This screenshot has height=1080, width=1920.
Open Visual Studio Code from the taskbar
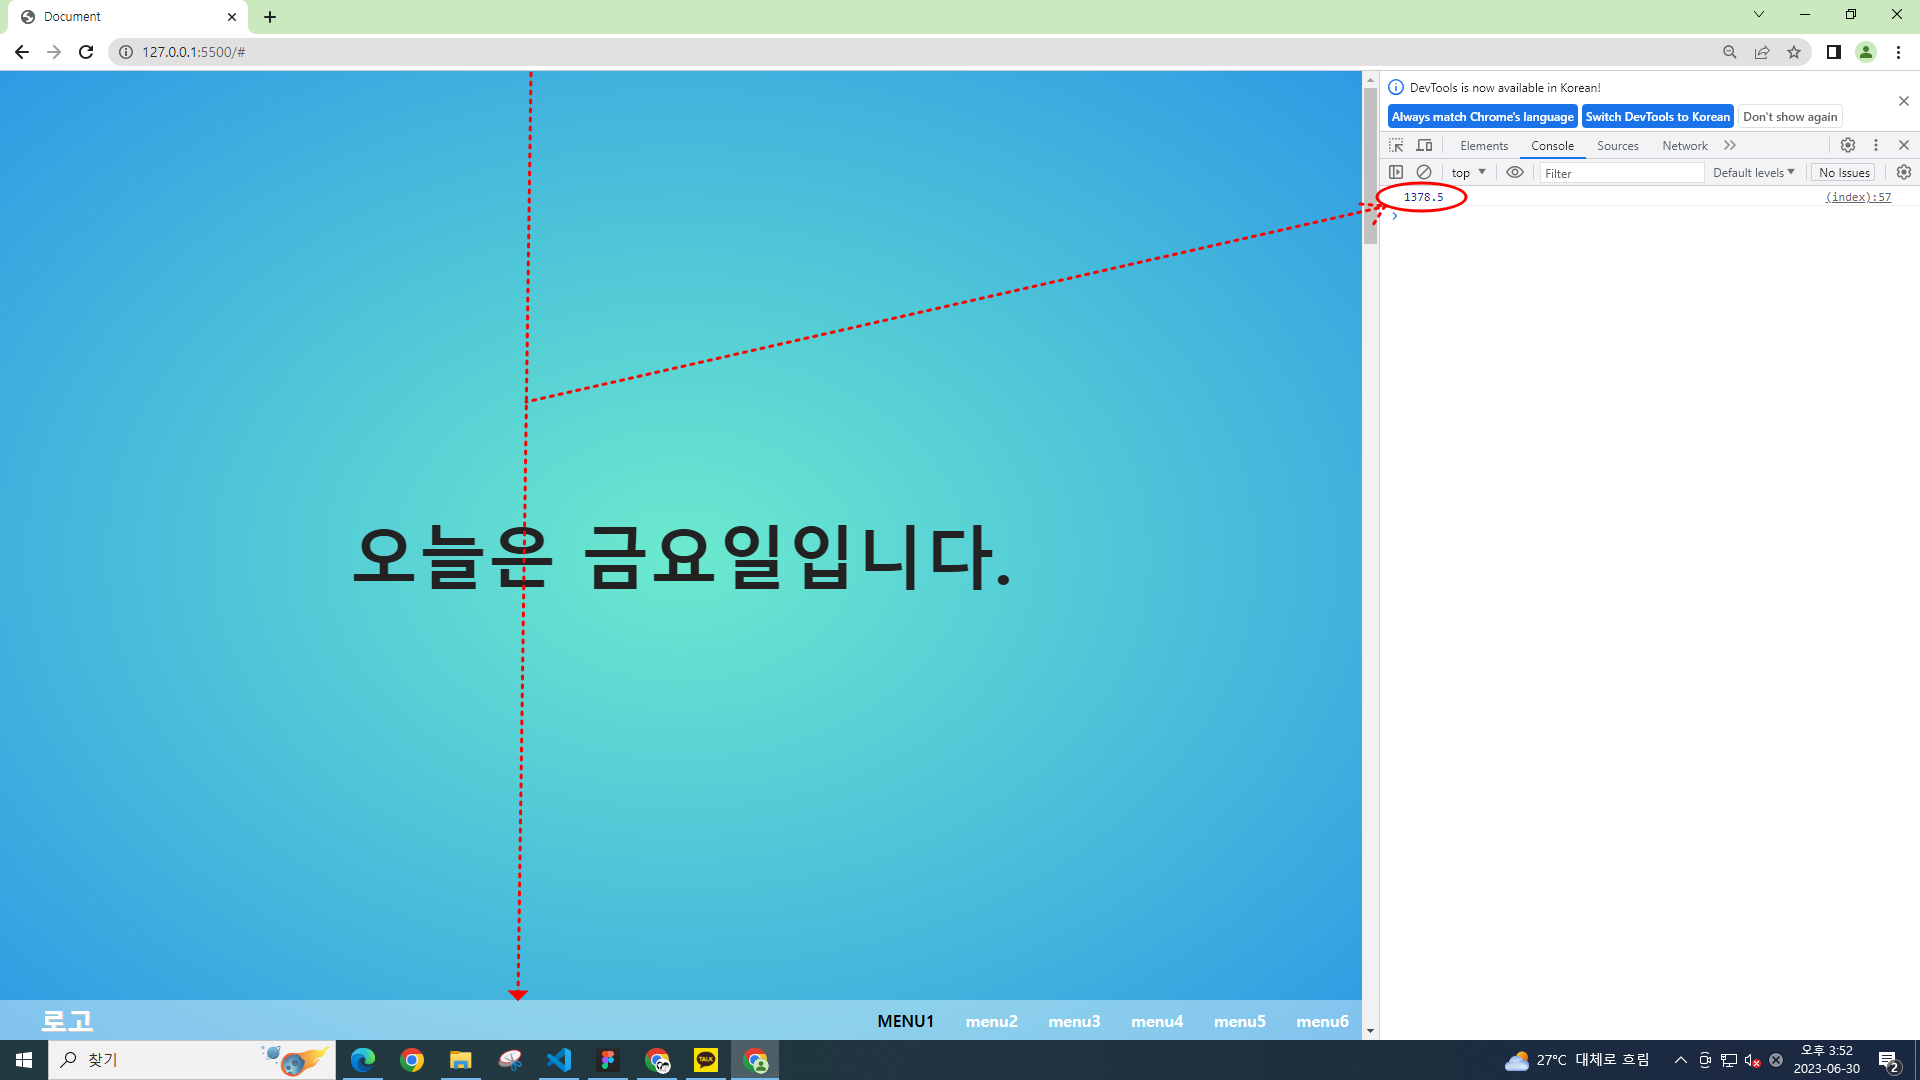[x=559, y=1059]
